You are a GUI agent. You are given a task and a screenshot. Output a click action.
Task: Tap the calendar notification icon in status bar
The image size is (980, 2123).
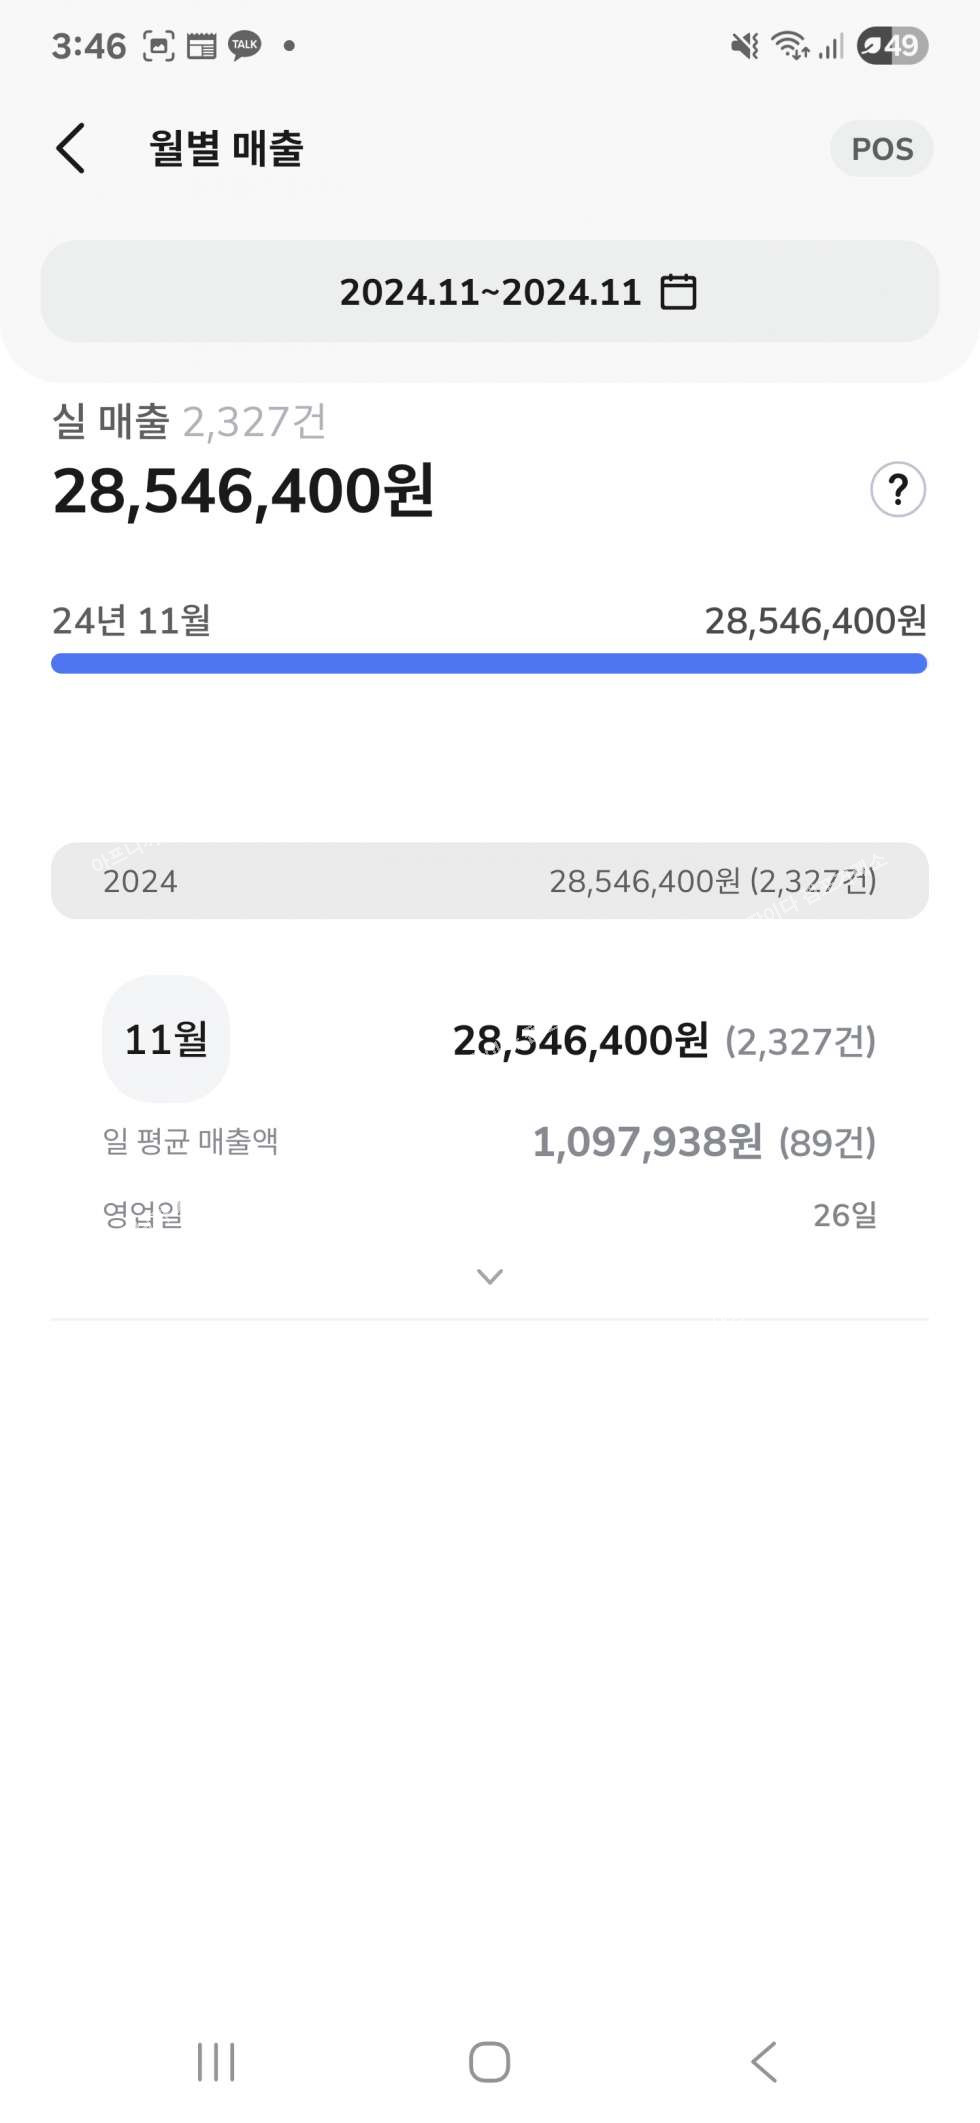click(x=202, y=46)
